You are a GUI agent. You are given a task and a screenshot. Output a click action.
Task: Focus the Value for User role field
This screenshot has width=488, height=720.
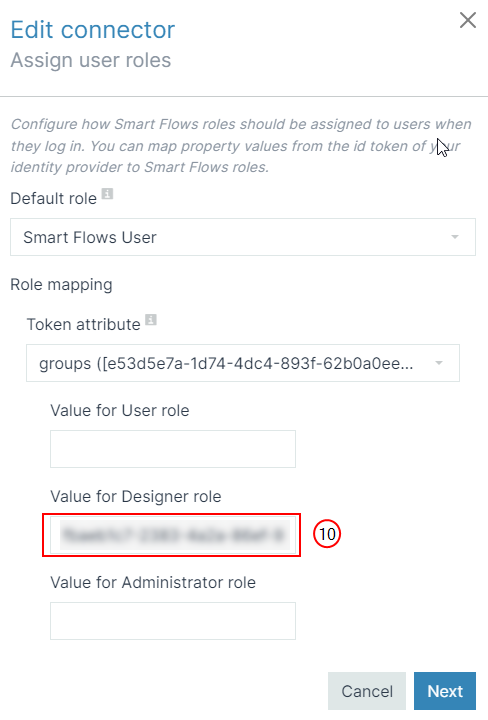[x=173, y=449]
